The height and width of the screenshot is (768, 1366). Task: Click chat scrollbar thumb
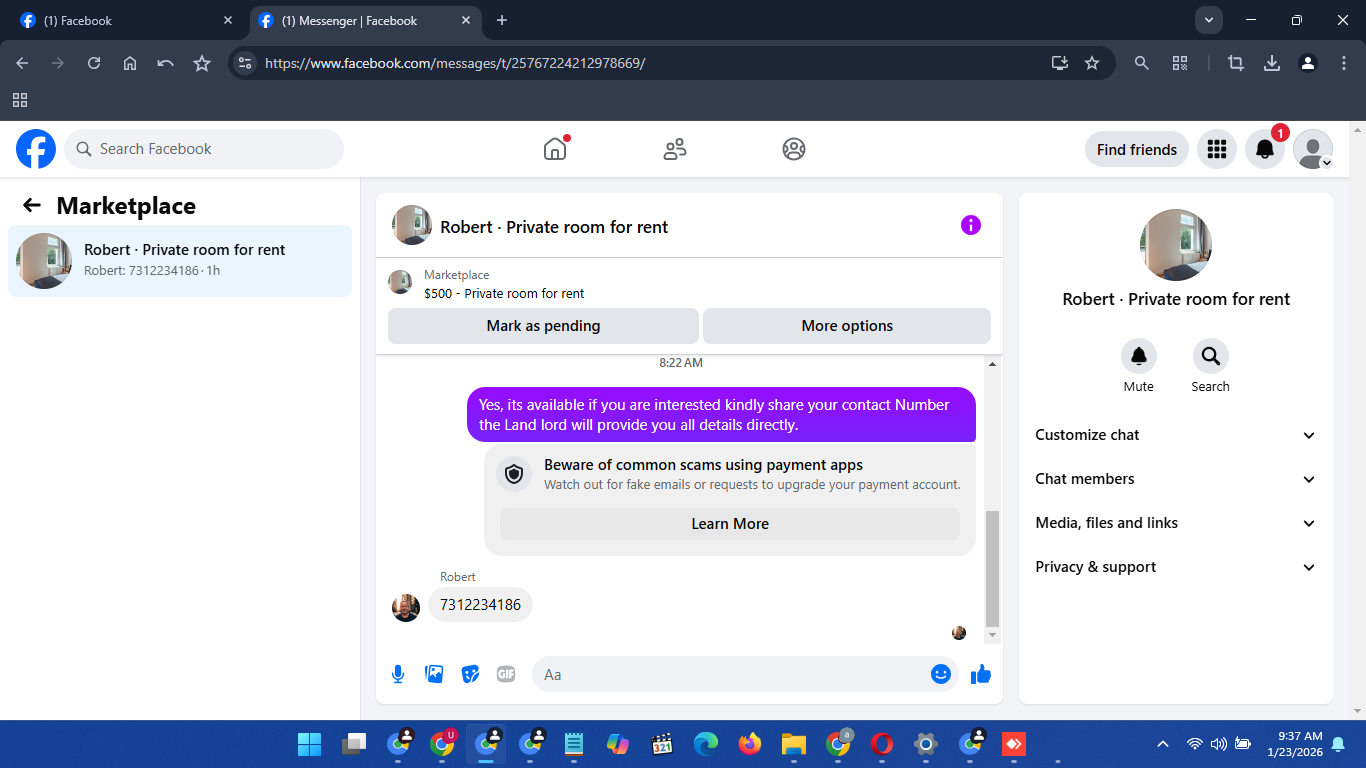[x=992, y=568]
